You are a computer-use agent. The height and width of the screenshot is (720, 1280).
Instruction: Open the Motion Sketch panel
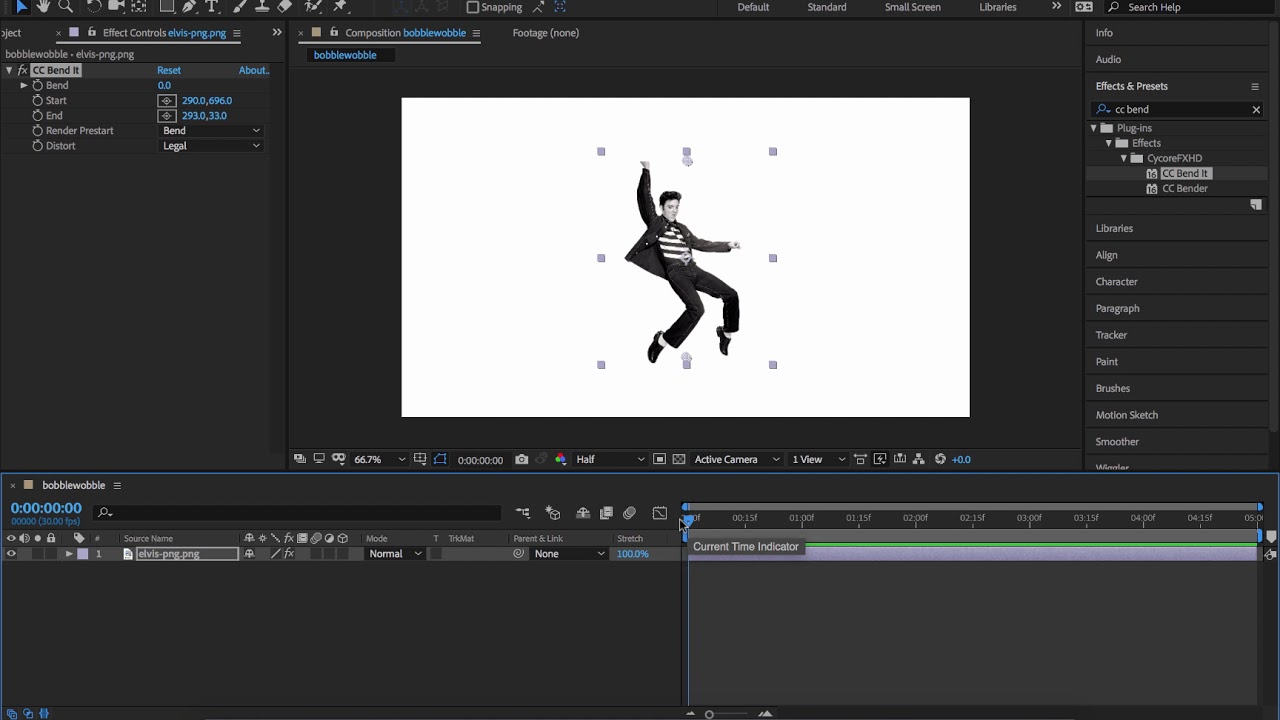click(x=1126, y=415)
